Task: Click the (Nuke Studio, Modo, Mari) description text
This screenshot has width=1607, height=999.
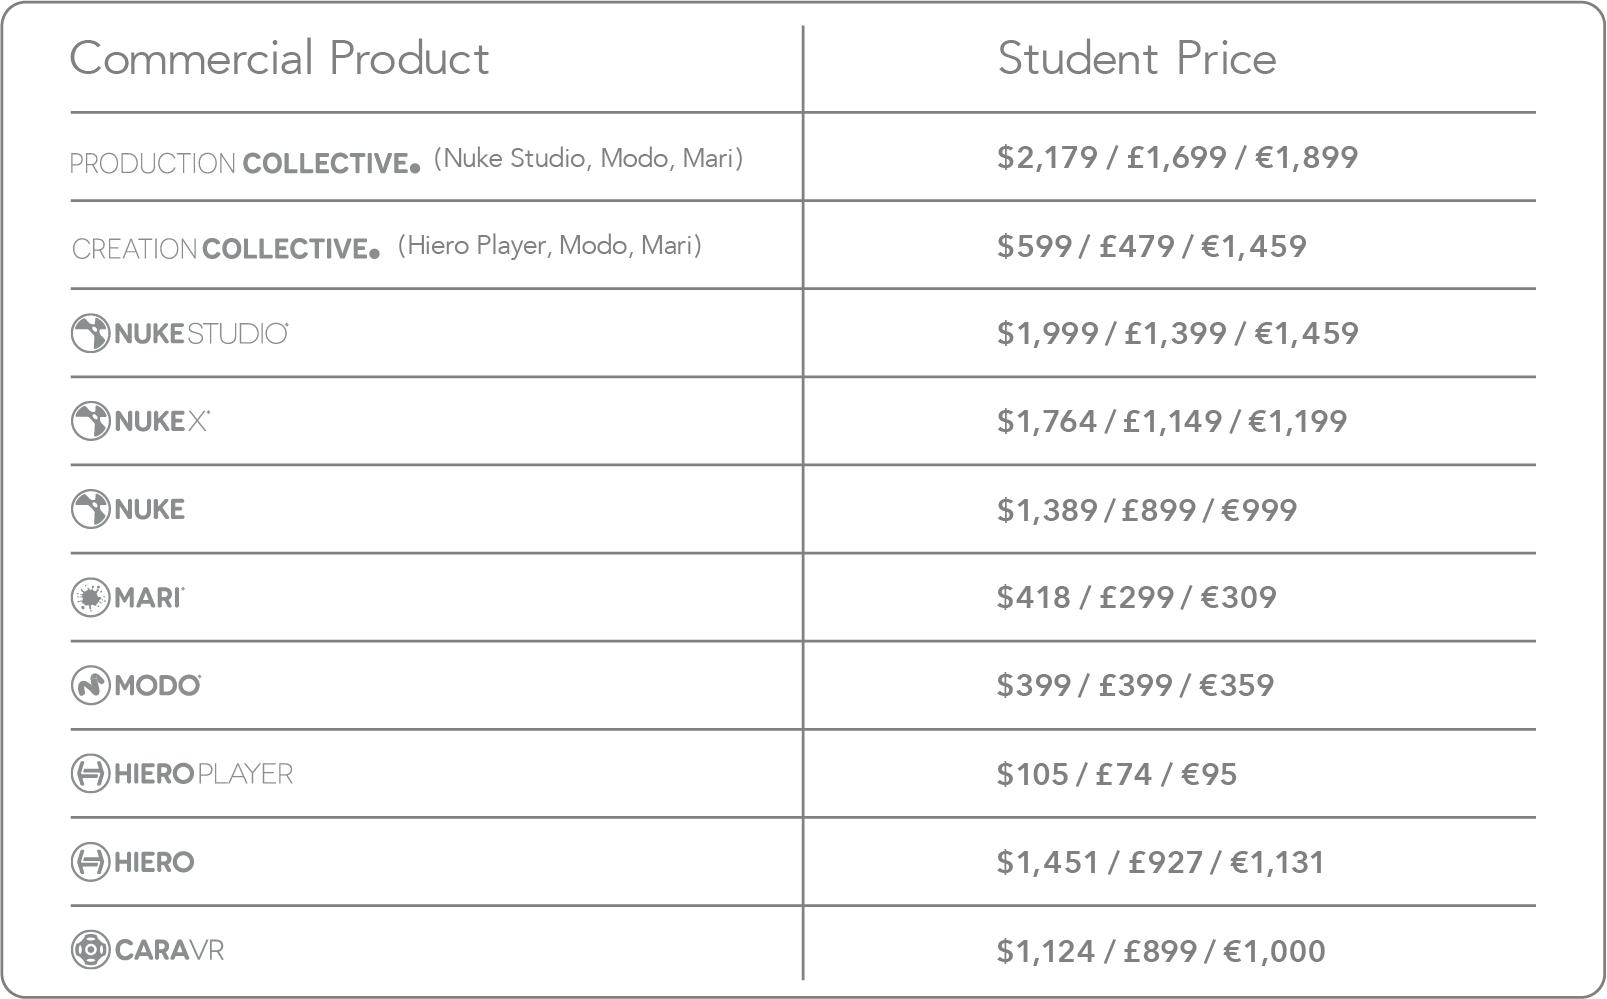Action: click(588, 158)
